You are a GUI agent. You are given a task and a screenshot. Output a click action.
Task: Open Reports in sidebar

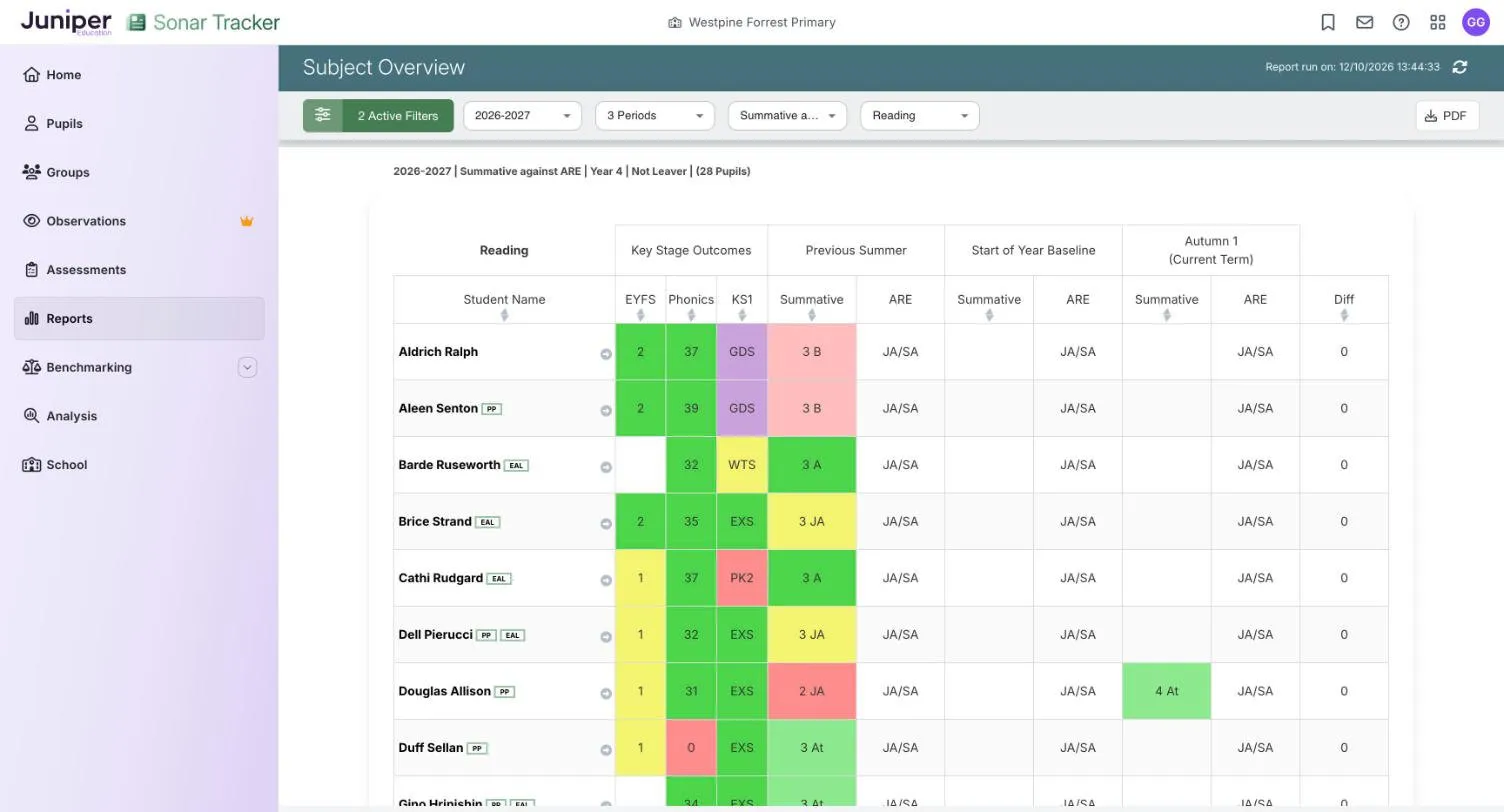click(139, 319)
